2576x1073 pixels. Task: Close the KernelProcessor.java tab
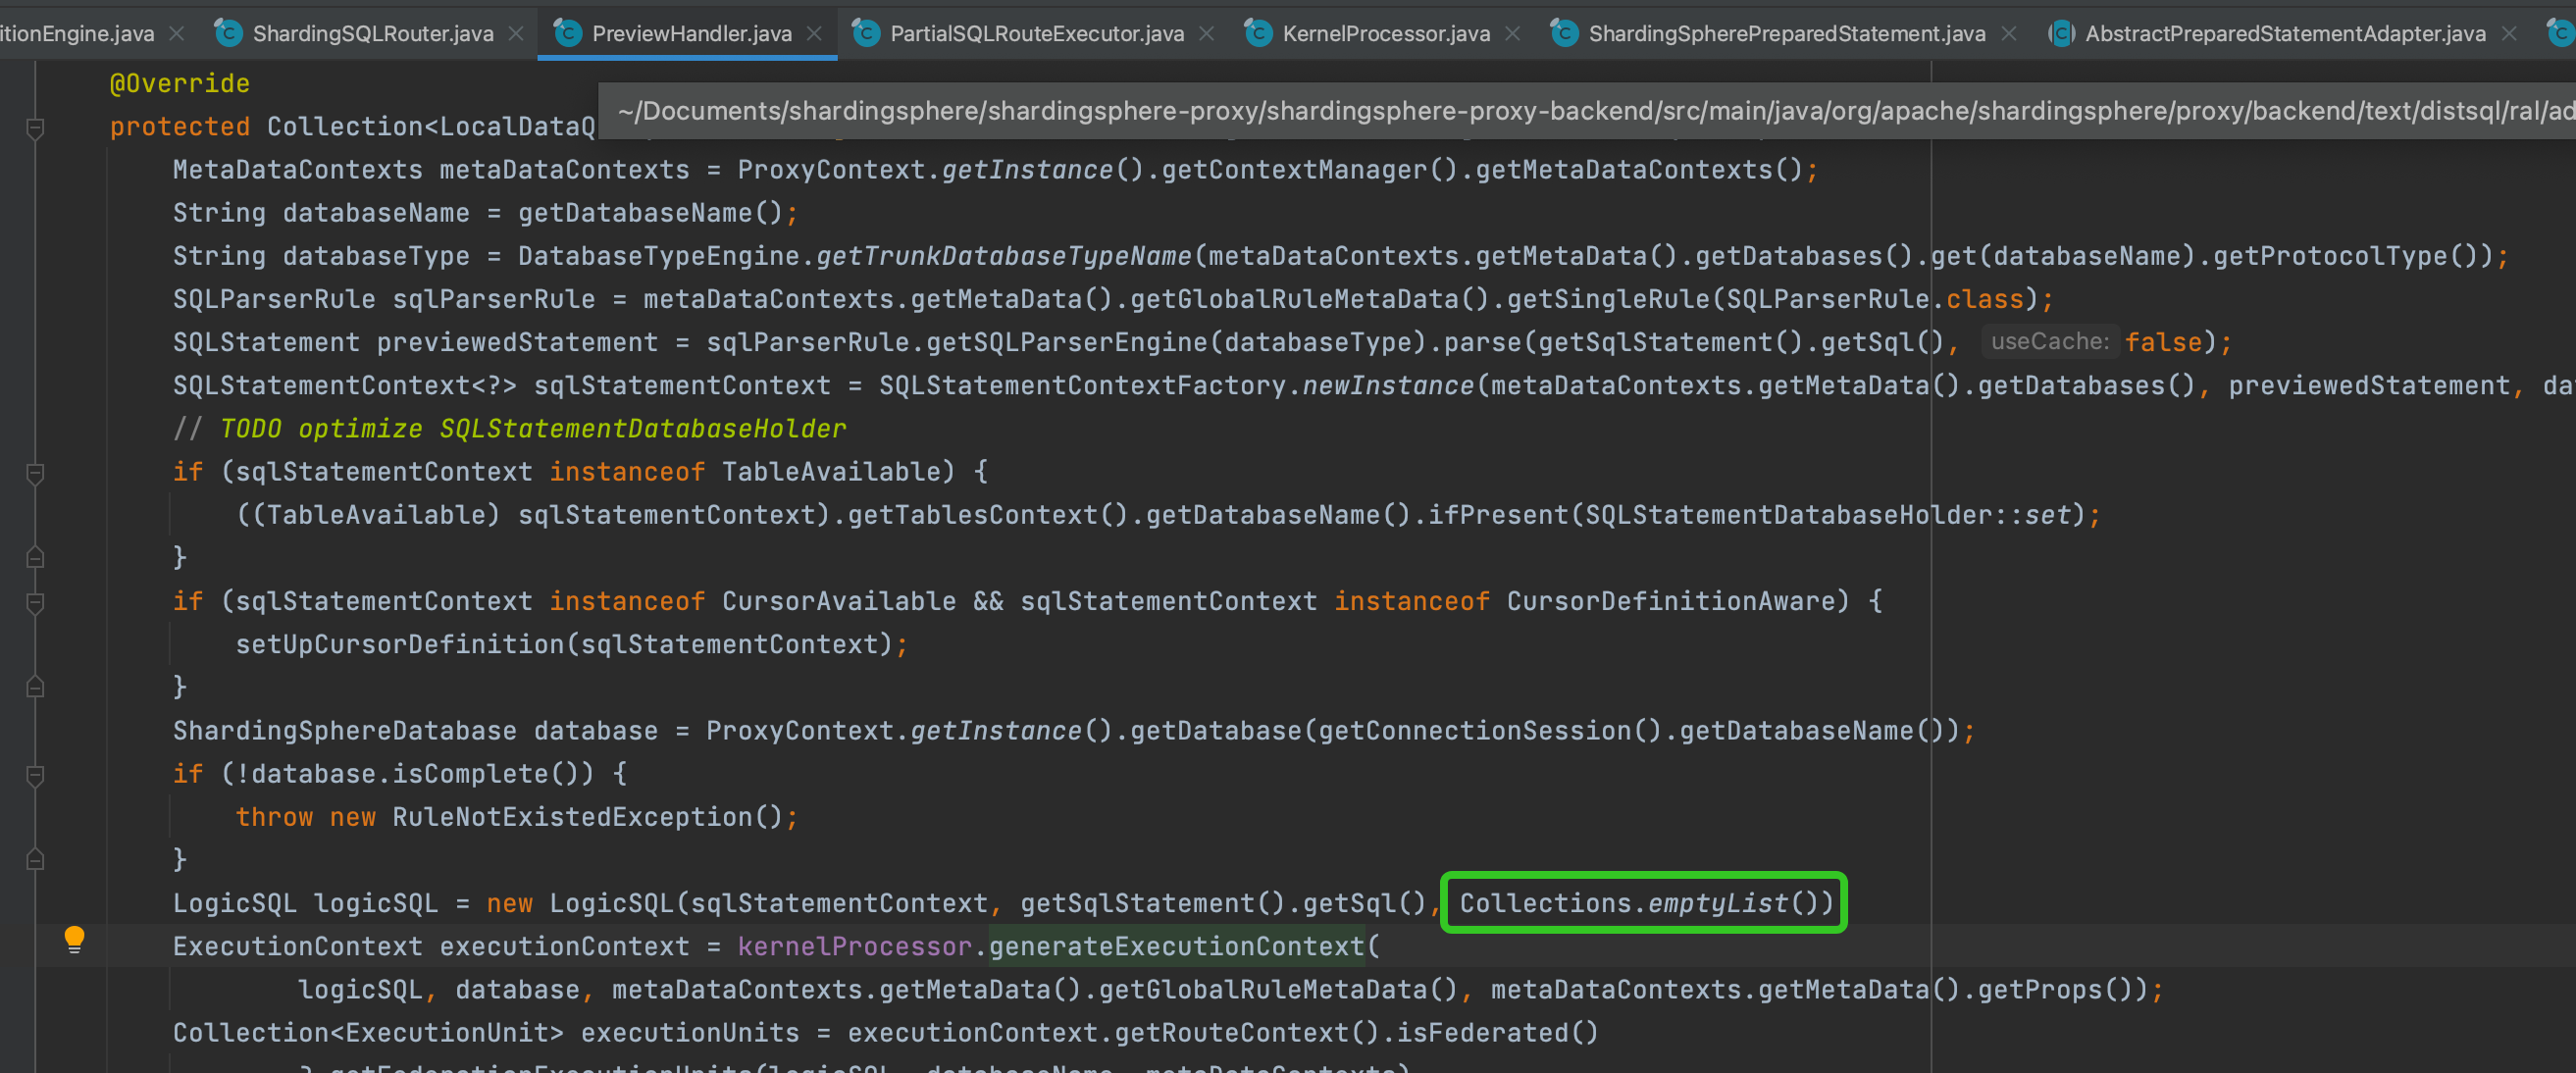point(1513,33)
